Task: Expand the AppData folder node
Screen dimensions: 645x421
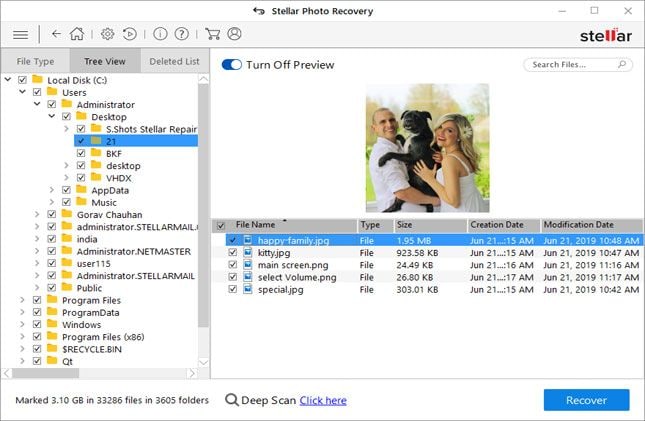Action: (52, 190)
